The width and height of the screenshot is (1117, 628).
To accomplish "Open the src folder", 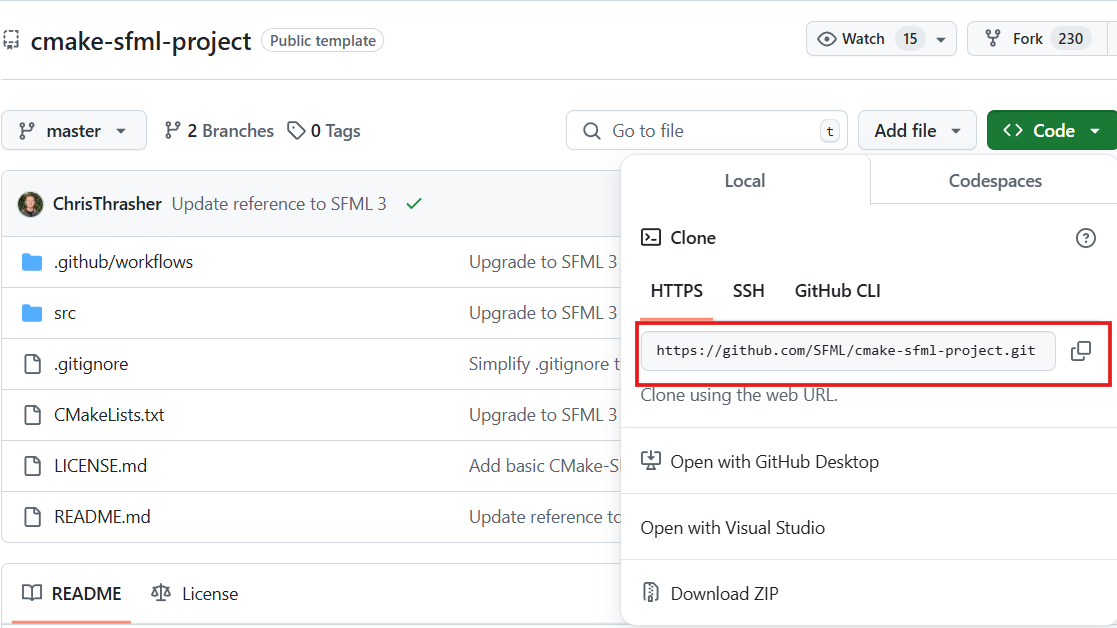I will point(65,313).
